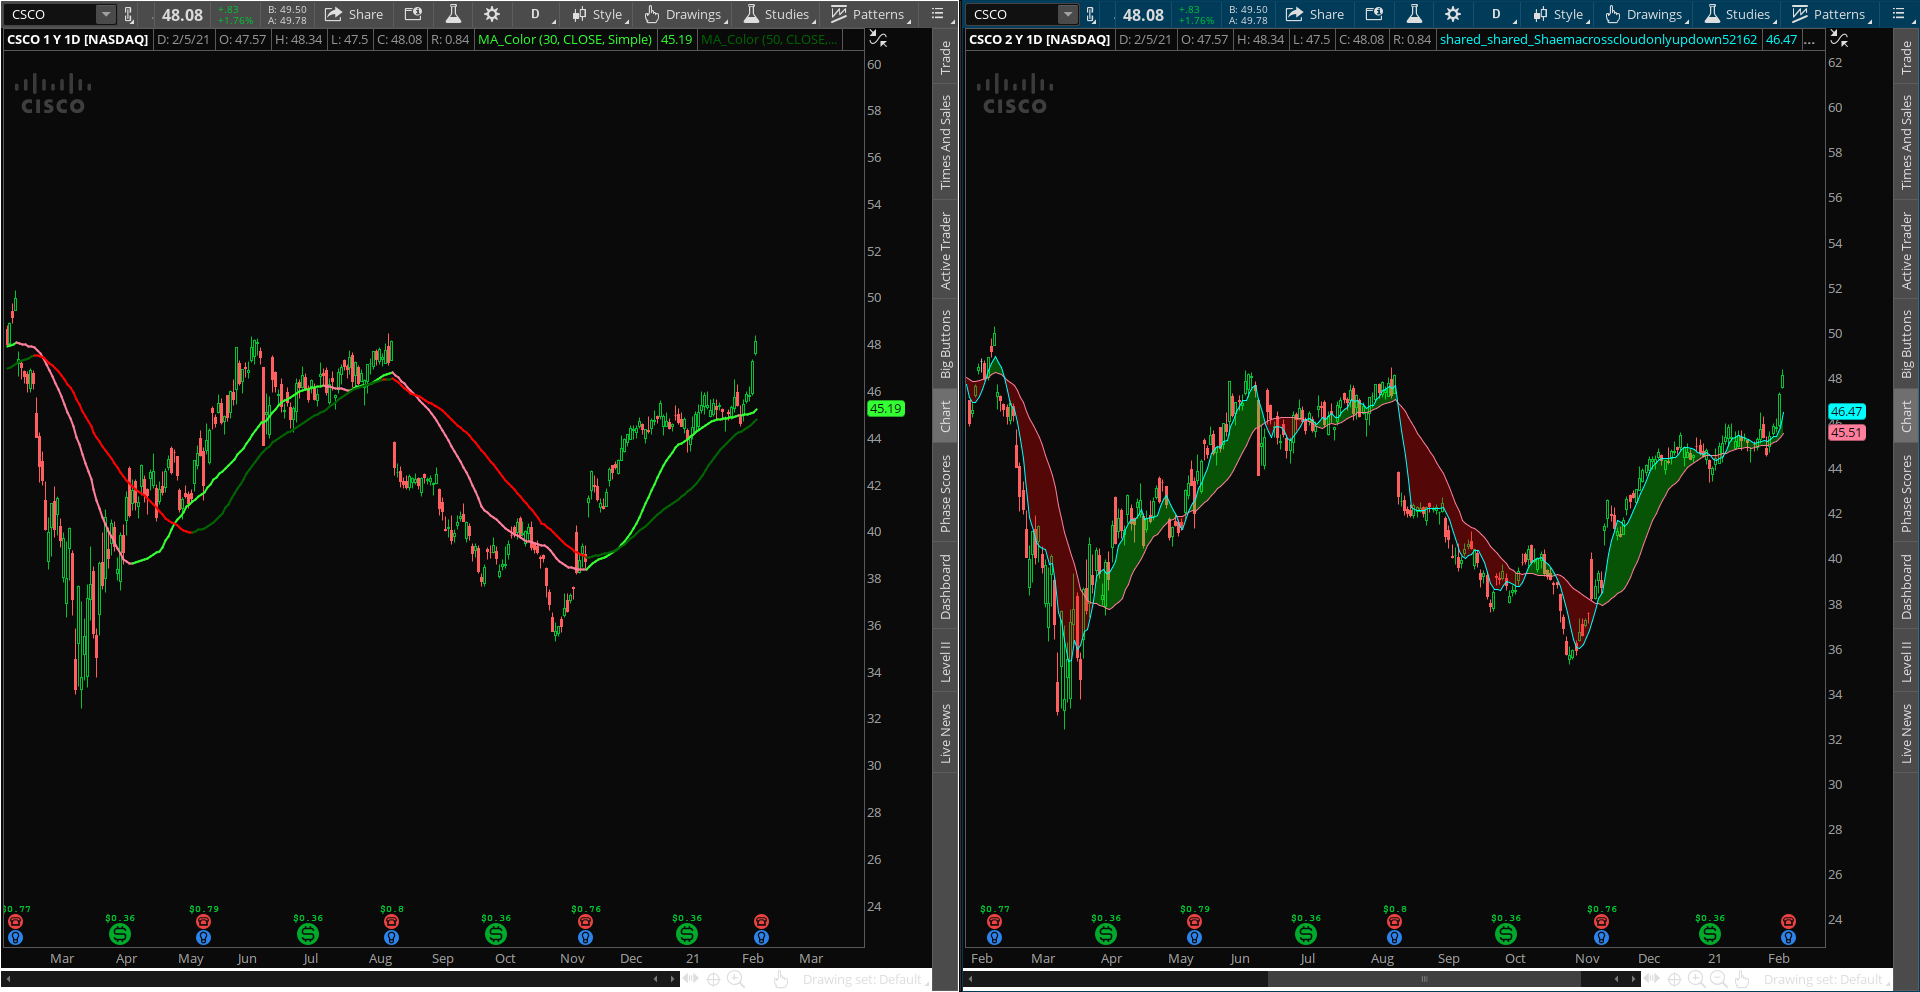The image size is (1920, 992).
Task: Open the right chart's D timeframe selector
Action: coord(1498,14)
